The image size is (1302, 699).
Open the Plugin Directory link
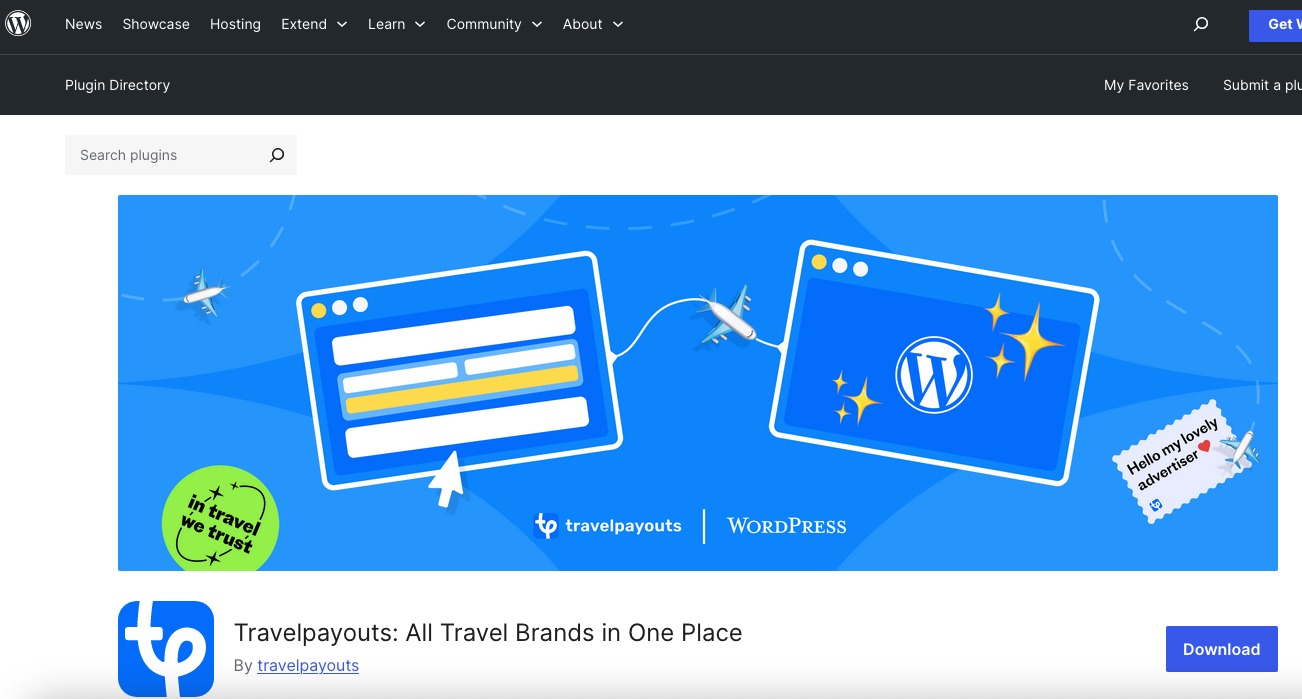(x=117, y=85)
